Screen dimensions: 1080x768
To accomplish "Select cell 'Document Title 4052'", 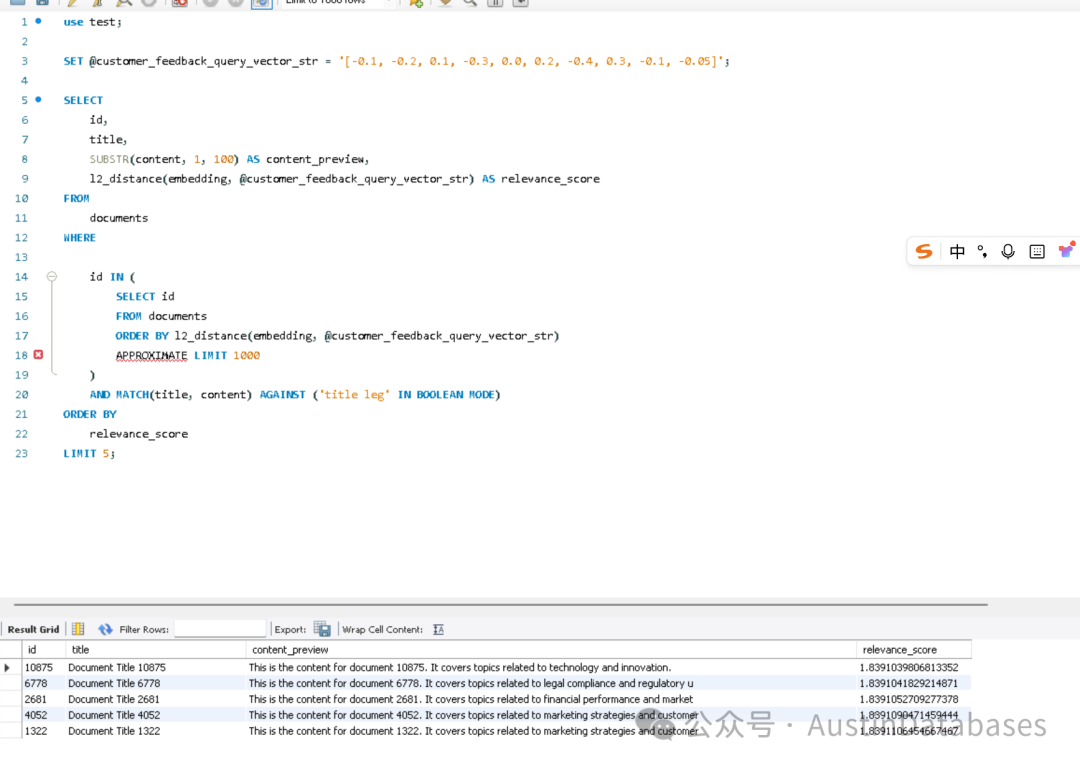I will pos(156,715).
